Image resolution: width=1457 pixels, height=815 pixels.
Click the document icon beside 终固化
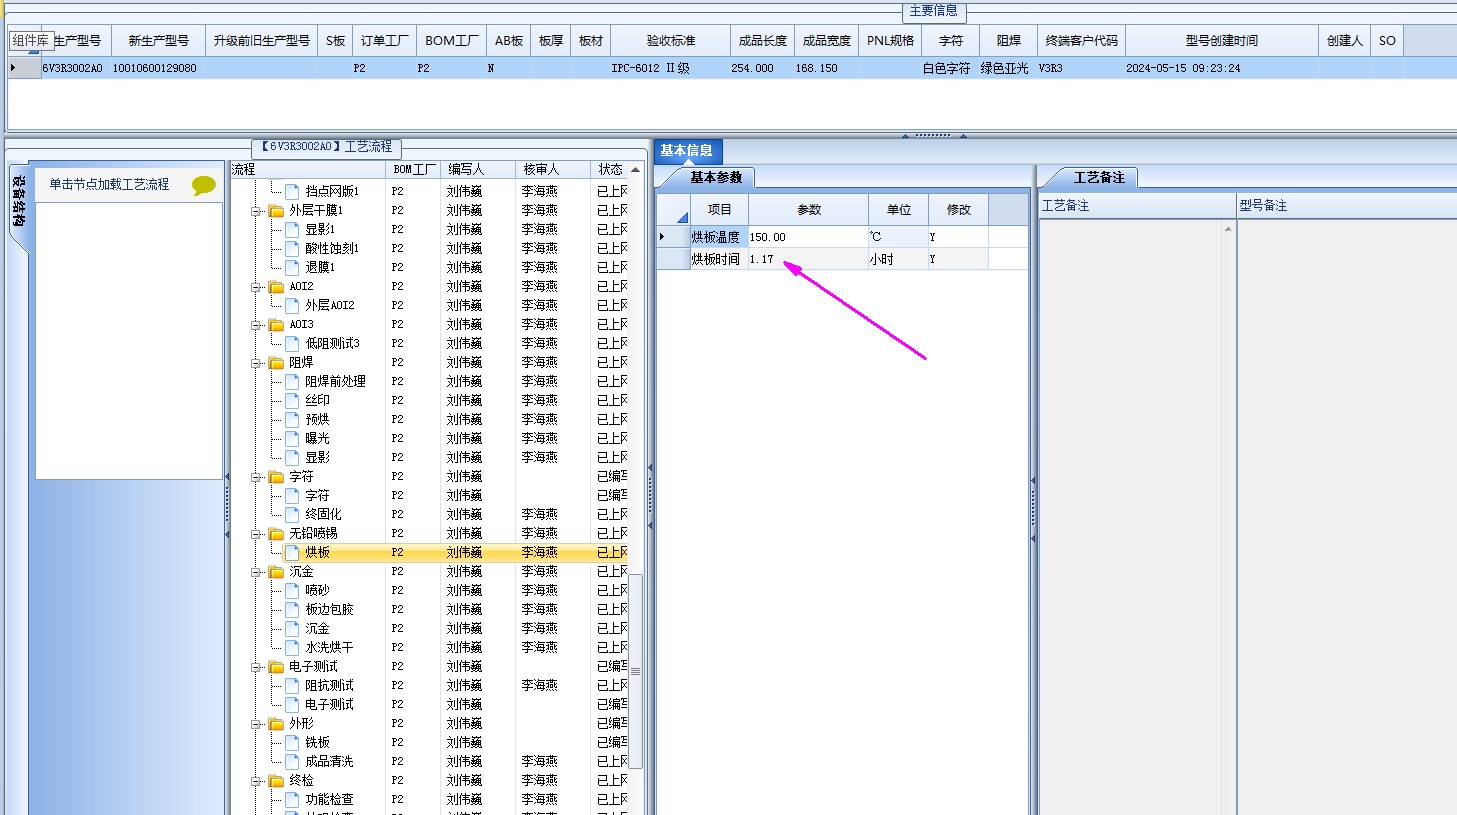click(292, 514)
